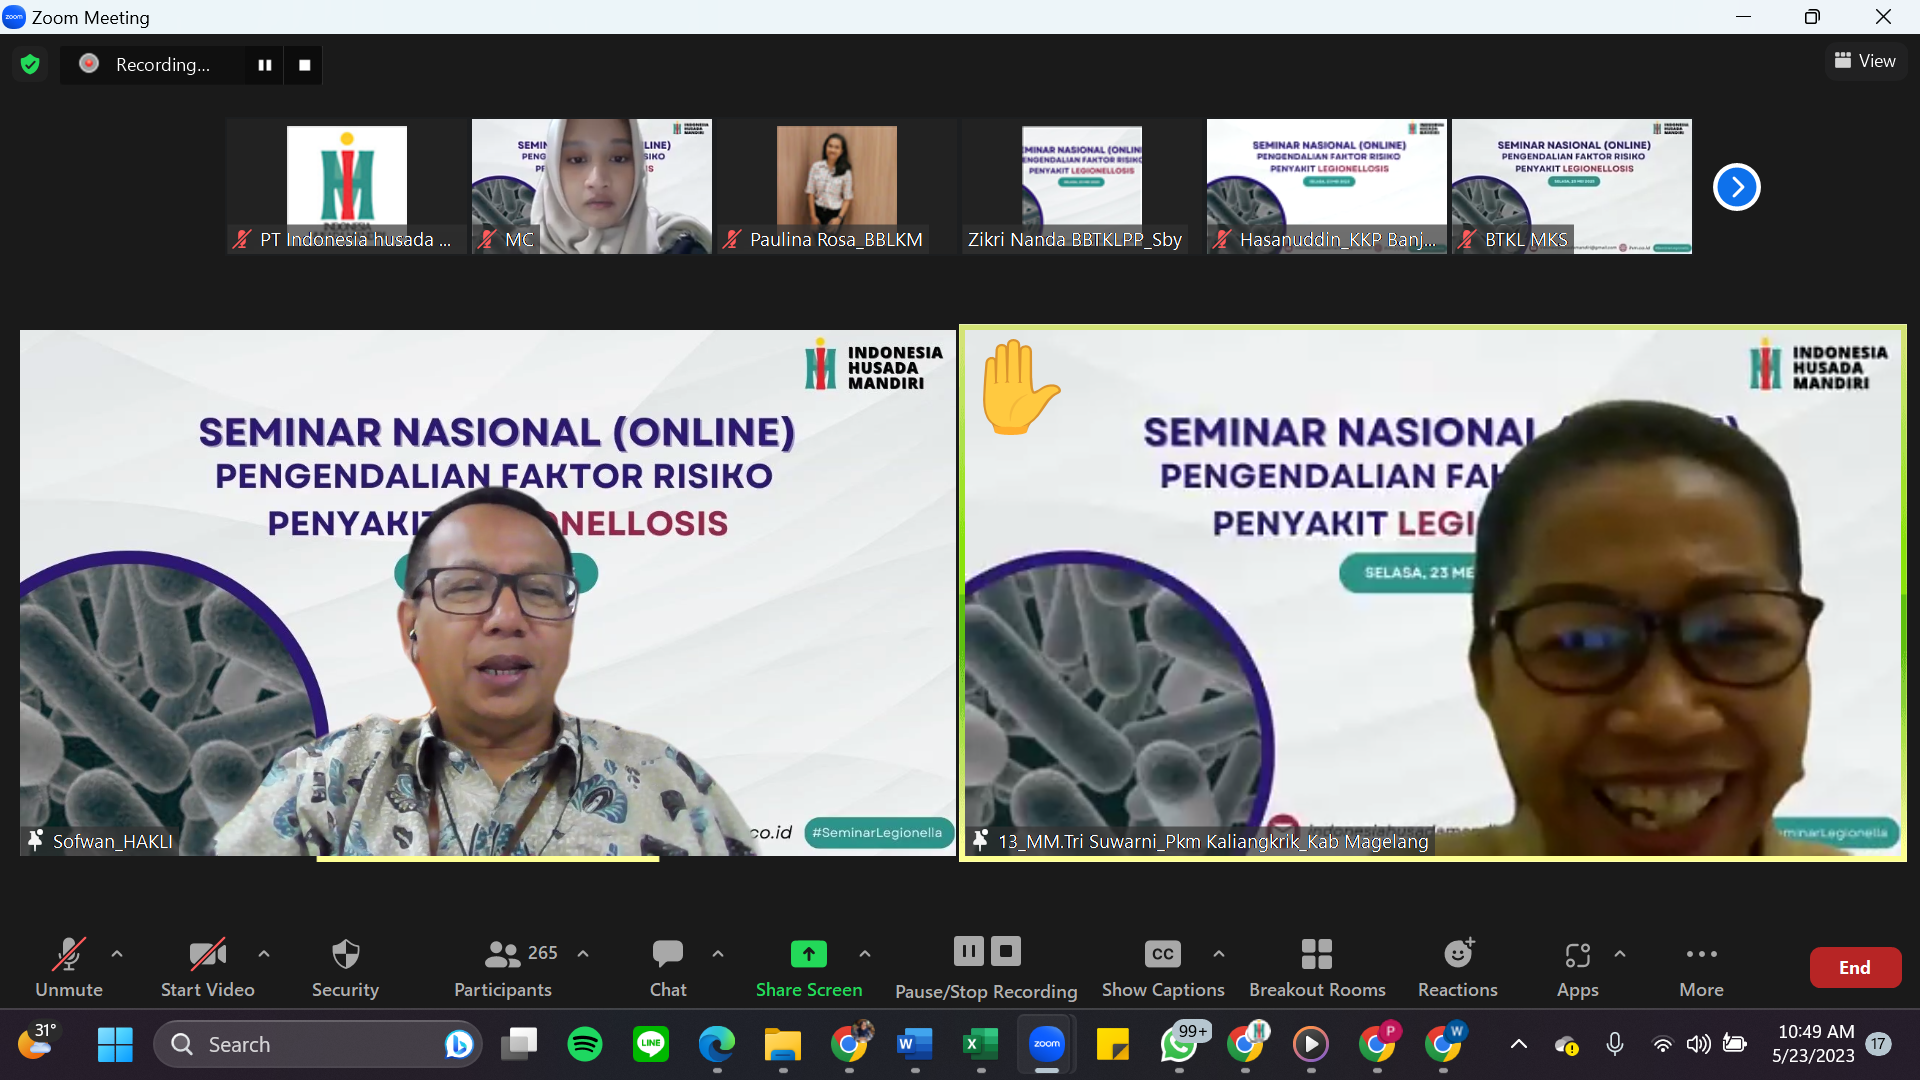Open the Security shield options
The image size is (1920, 1080).
click(345, 967)
